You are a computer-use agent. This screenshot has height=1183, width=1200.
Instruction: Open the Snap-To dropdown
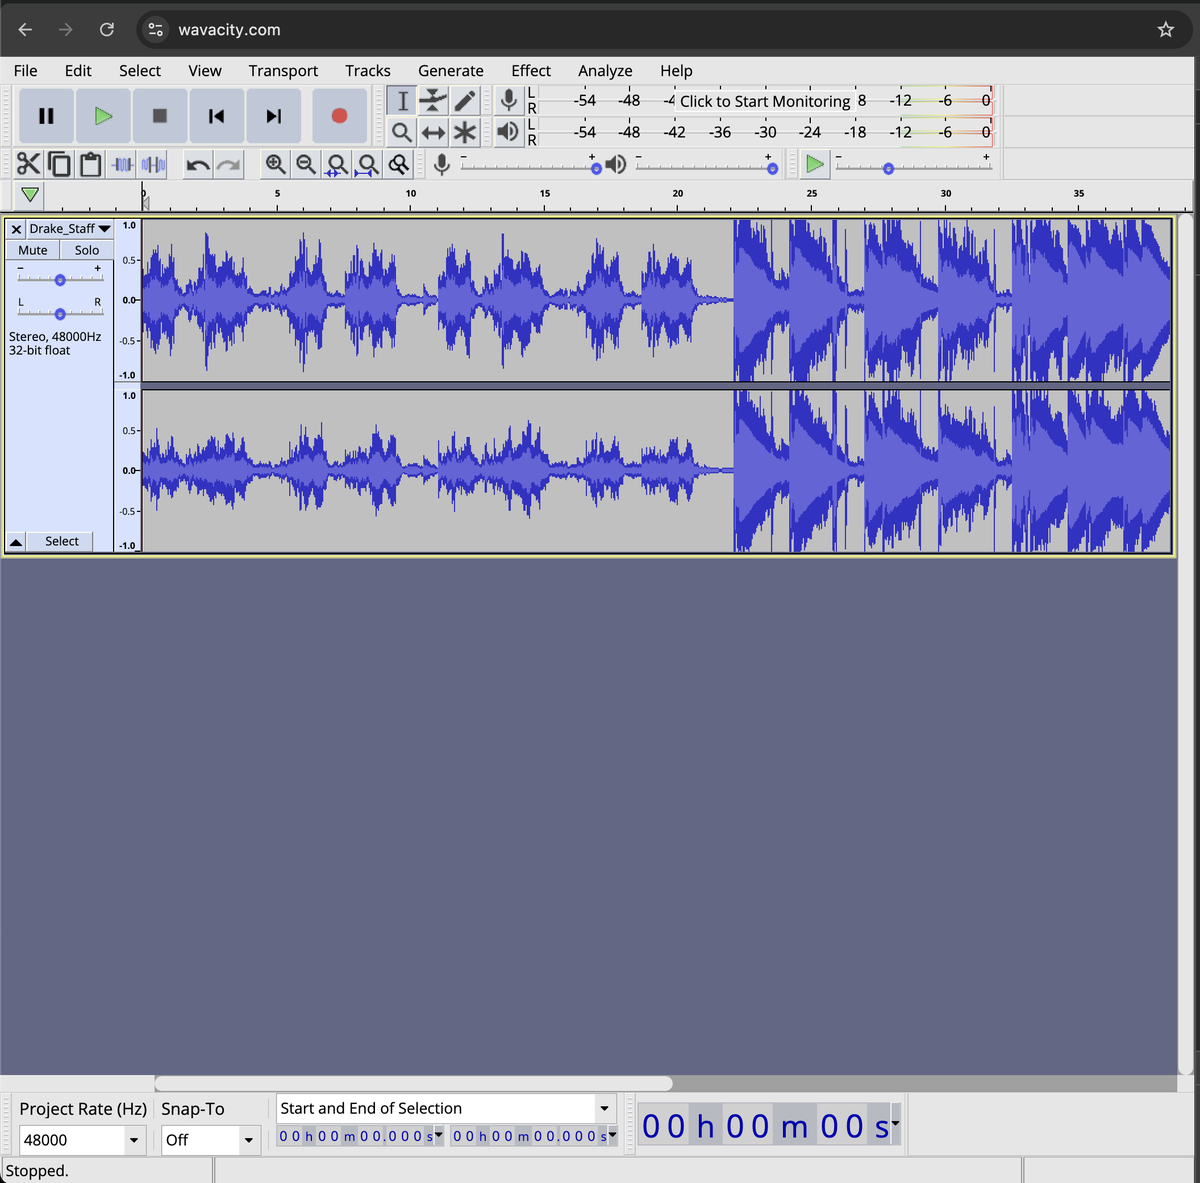248,1140
